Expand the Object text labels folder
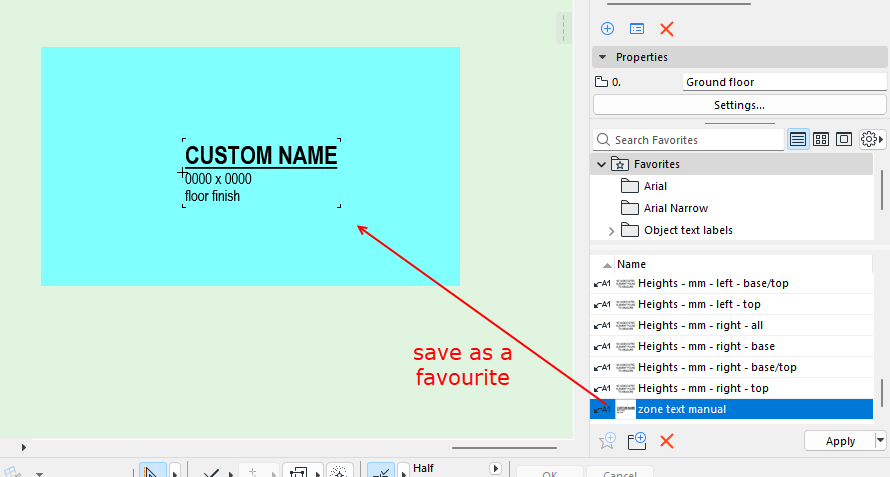This screenshot has height=477, width=890. click(x=611, y=231)
